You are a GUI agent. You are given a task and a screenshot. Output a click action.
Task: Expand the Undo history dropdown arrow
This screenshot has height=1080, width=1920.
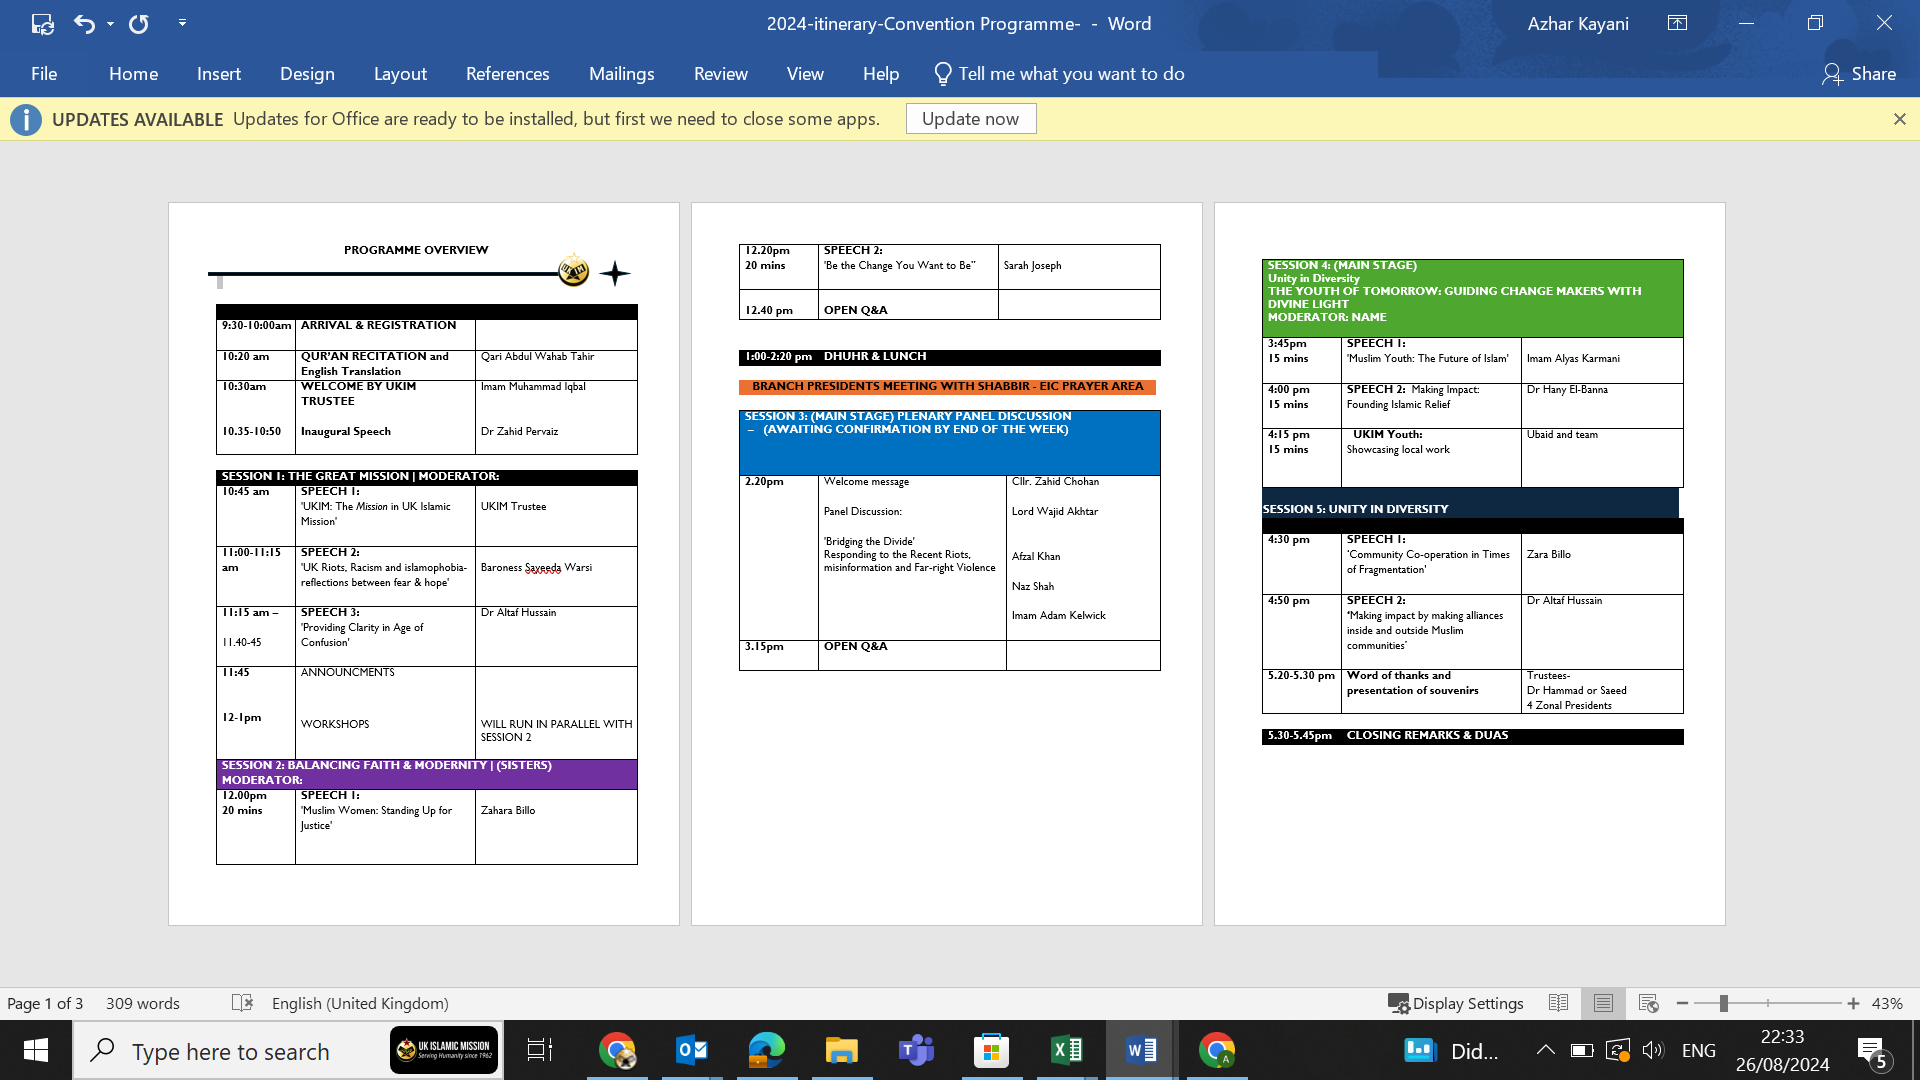[110, 23]
